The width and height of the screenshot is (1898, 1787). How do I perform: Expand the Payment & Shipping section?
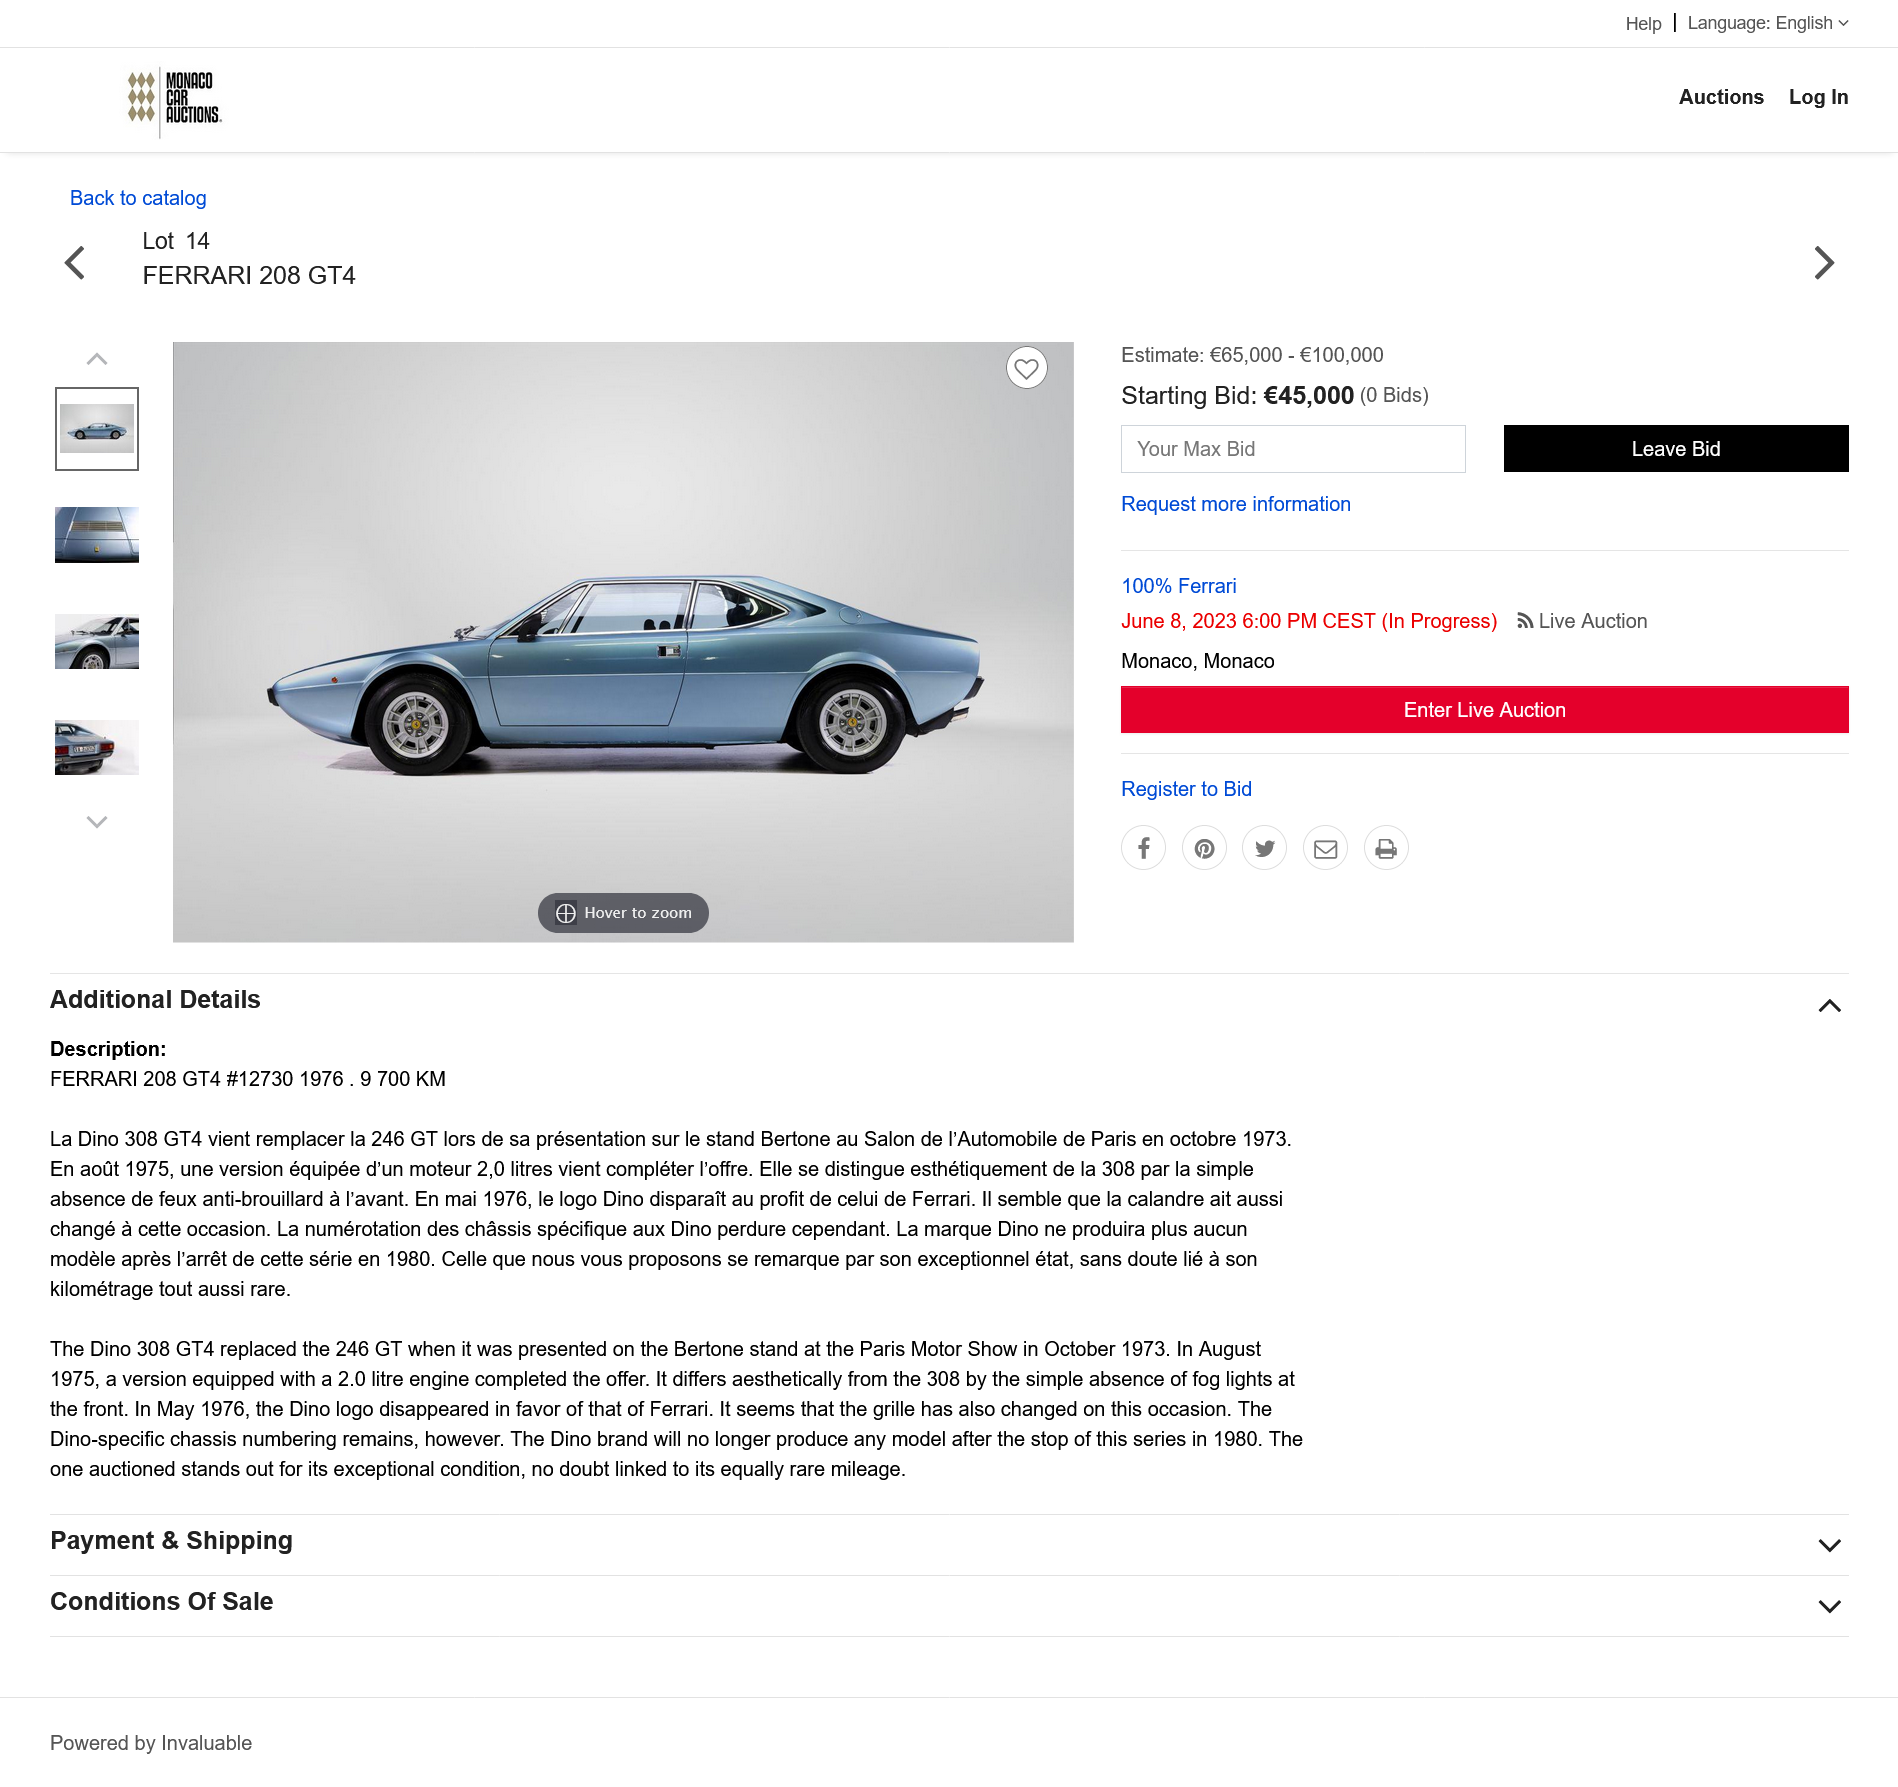tap(1829, 1545)
